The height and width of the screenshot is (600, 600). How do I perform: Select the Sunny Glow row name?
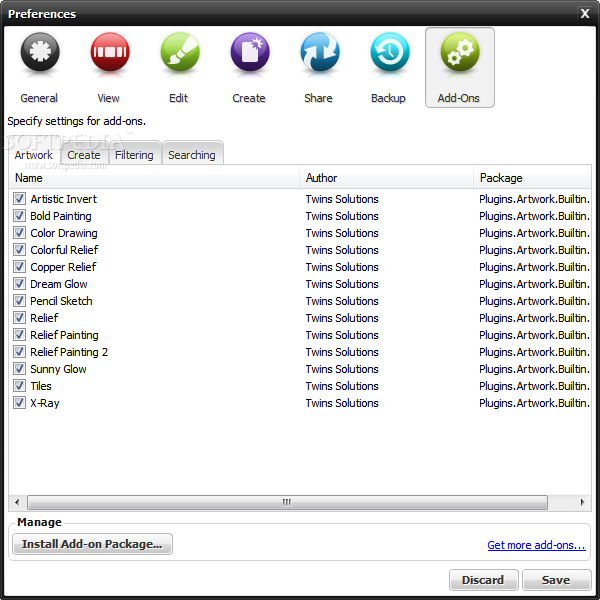[58, 369]
